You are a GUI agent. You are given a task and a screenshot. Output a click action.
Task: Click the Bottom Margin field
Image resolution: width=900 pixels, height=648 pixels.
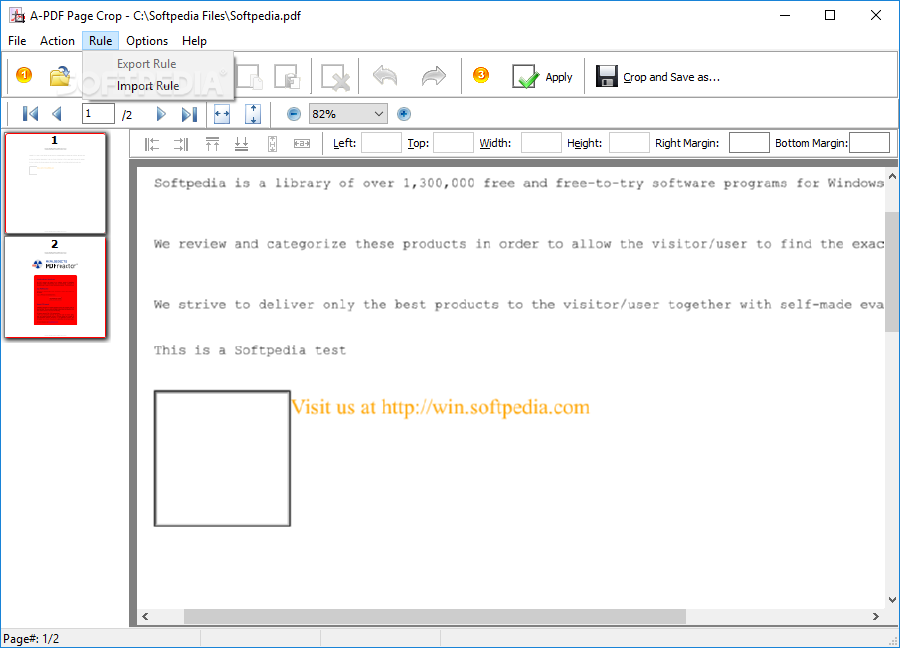tap(870, 143)
